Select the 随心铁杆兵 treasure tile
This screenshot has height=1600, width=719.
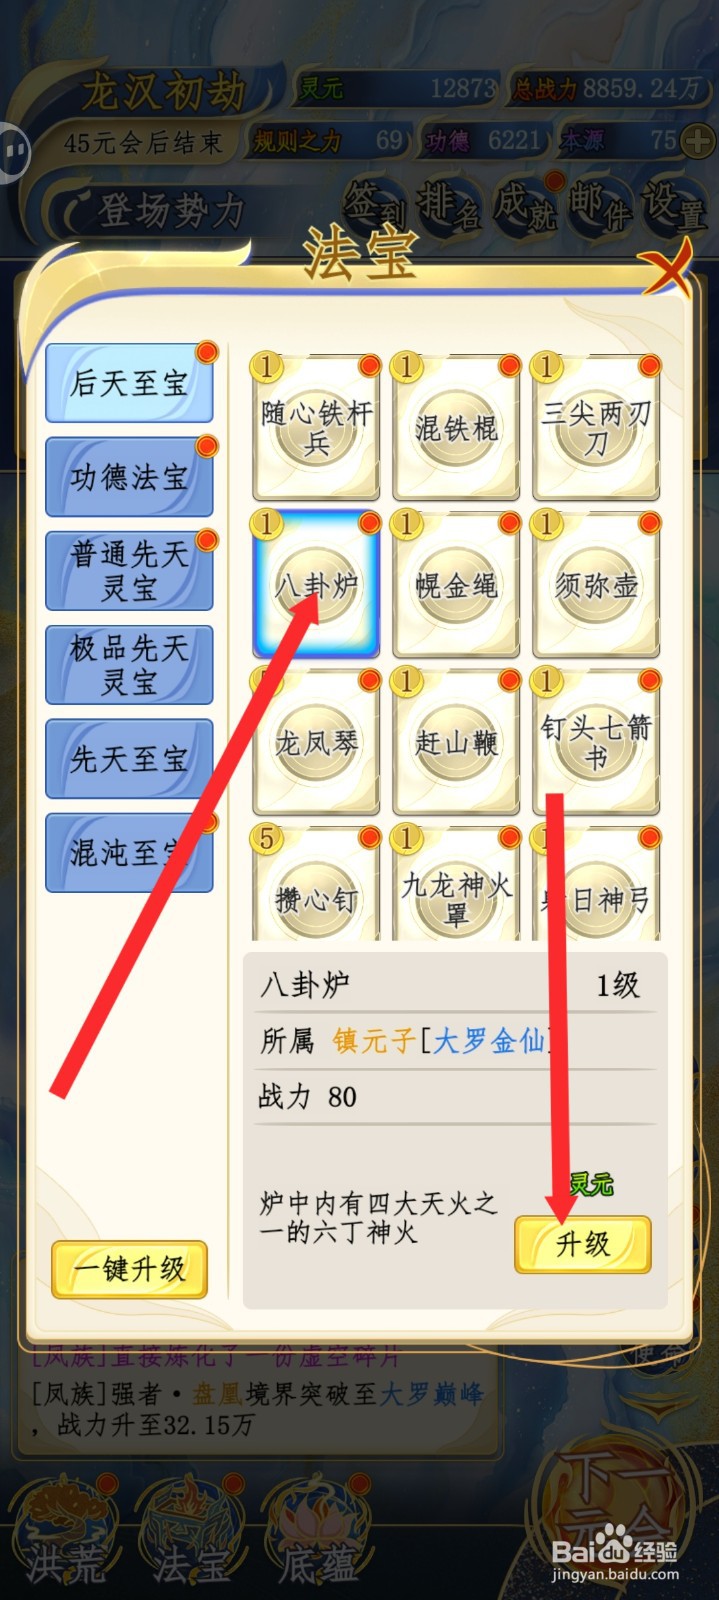tap(316, 428)
